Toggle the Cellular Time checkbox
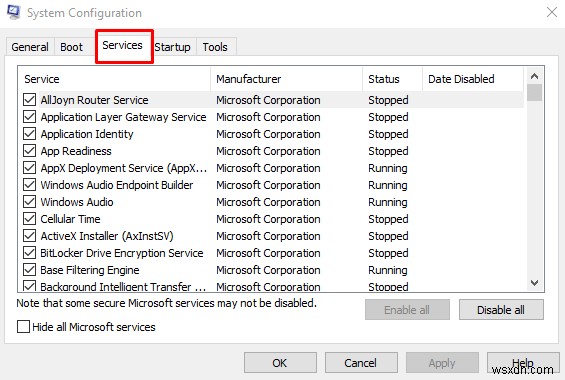The height and width of the screenshot is (380, 565). [29, 219]
